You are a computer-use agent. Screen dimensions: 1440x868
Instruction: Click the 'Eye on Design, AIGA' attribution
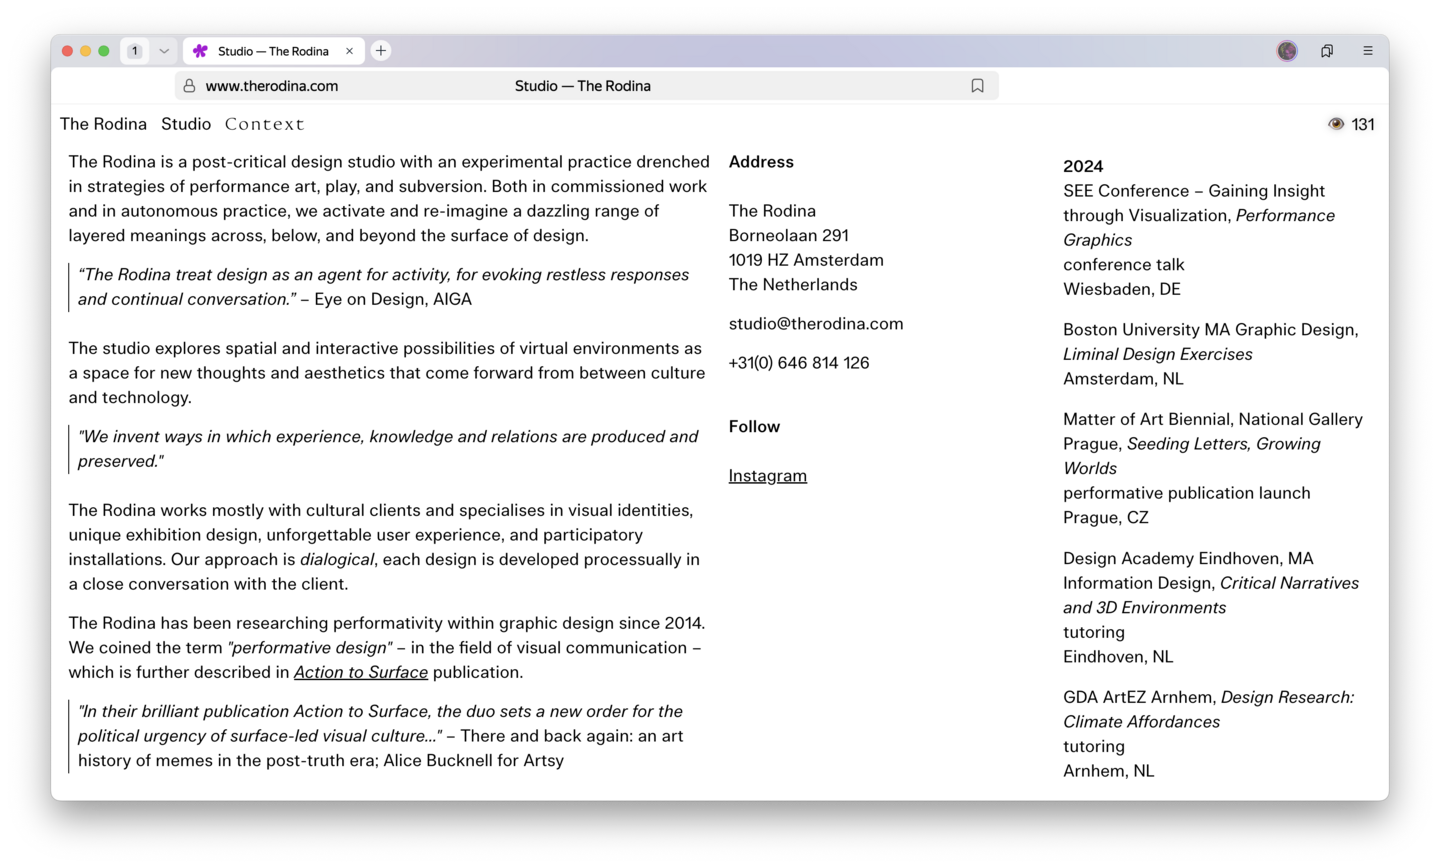coord(393,299)
